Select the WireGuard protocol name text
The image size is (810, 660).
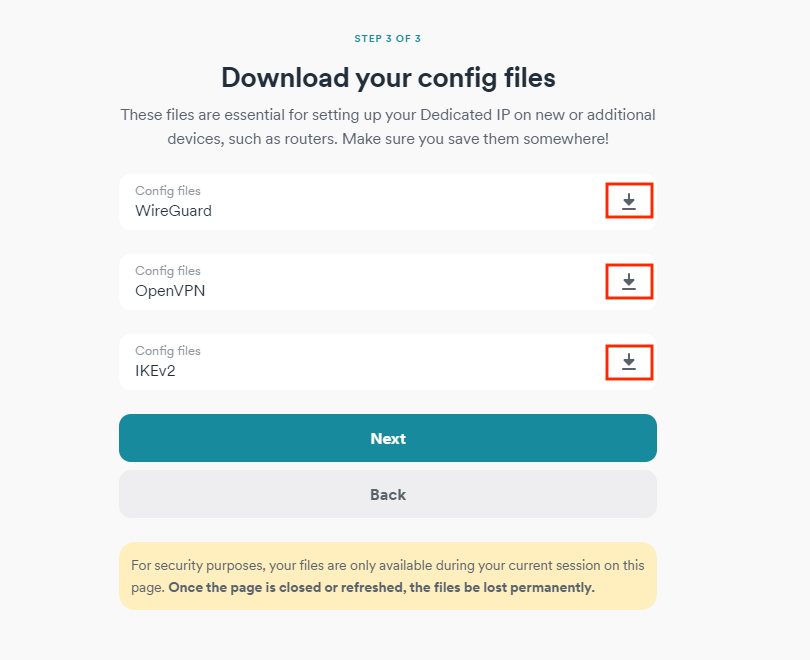(x=174, y=211)
